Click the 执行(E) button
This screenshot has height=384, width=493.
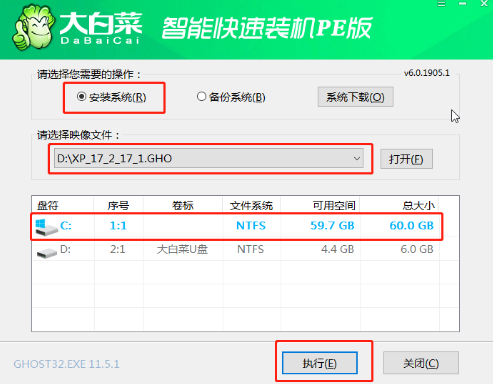[320, 363]
